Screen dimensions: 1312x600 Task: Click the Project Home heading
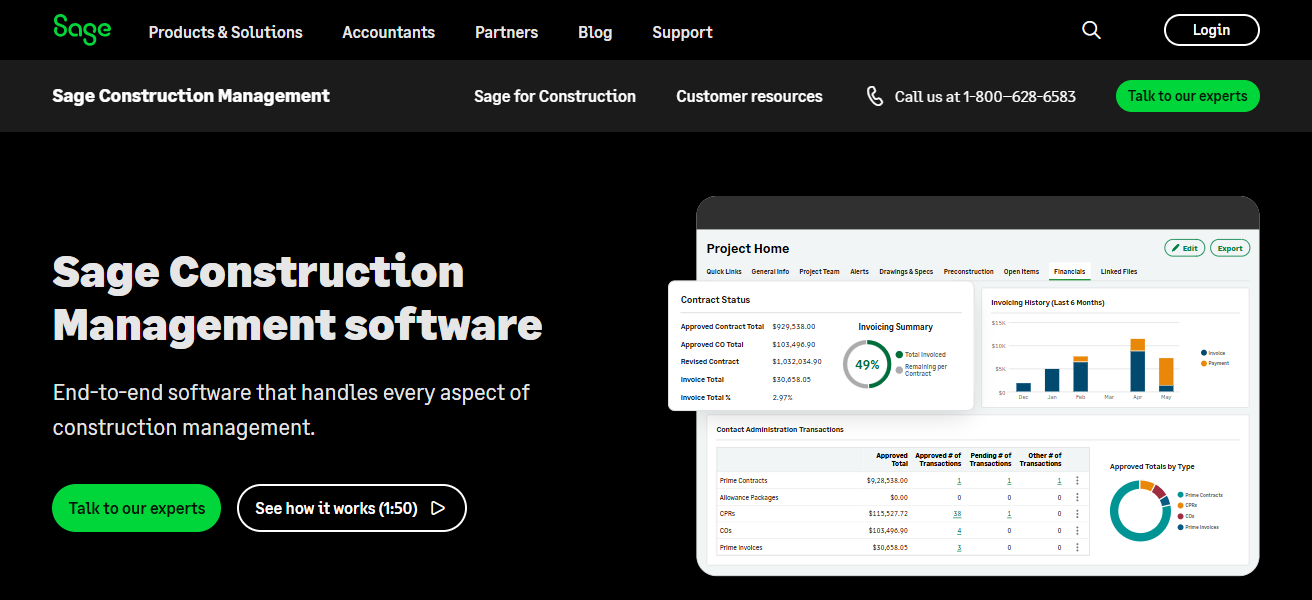tap(748, 248)
